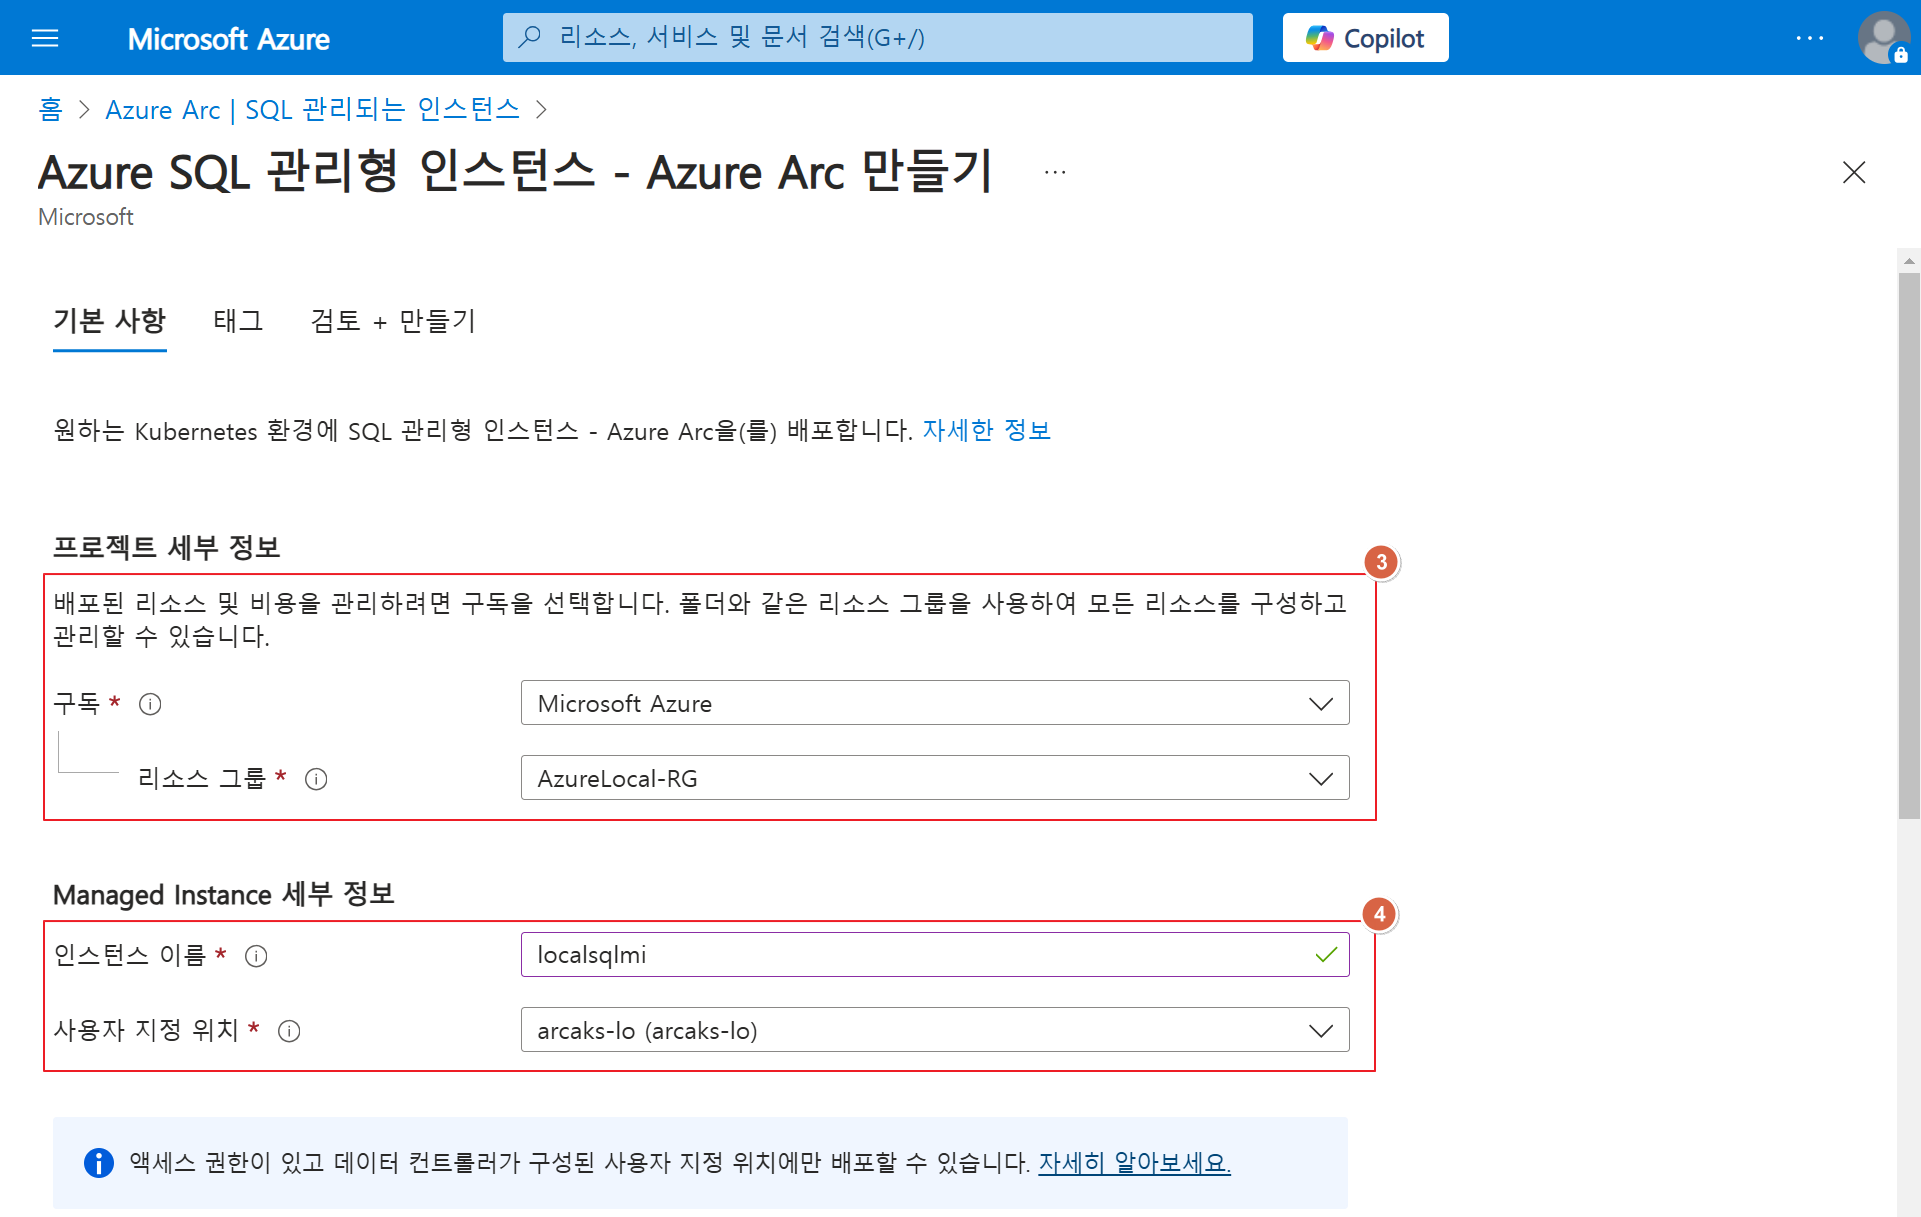
Task: Click info icon next to 리소스 그룹
Action: point(316,779)
